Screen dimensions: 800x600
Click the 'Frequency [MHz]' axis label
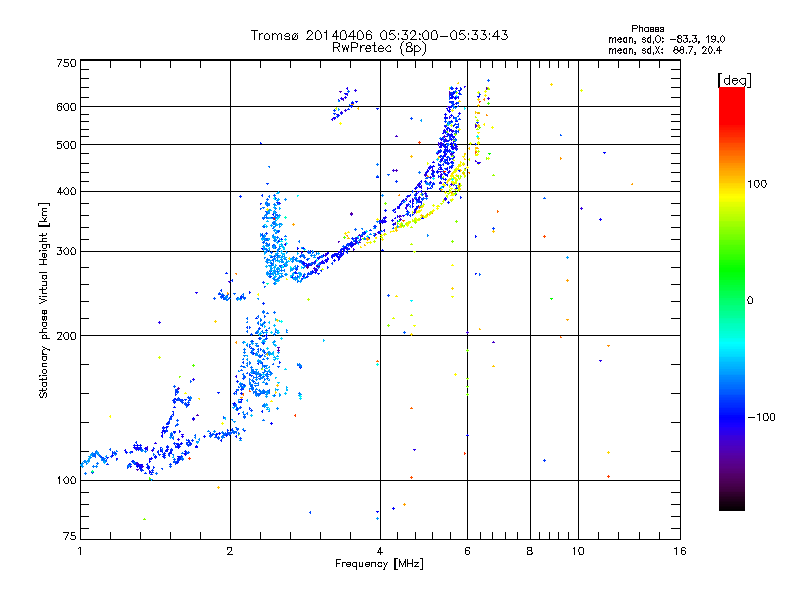pos(379,564)
